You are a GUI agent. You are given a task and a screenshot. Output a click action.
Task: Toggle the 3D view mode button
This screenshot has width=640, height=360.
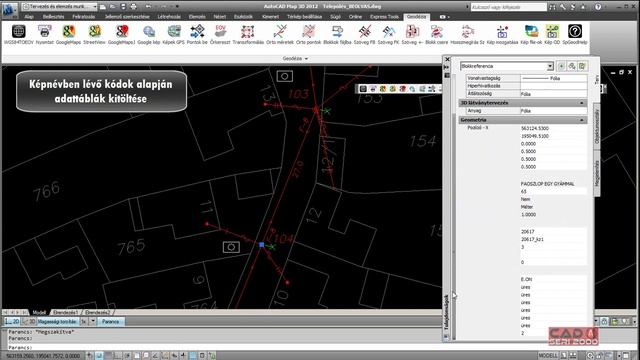pyautogui.click(x=29, y=322)
